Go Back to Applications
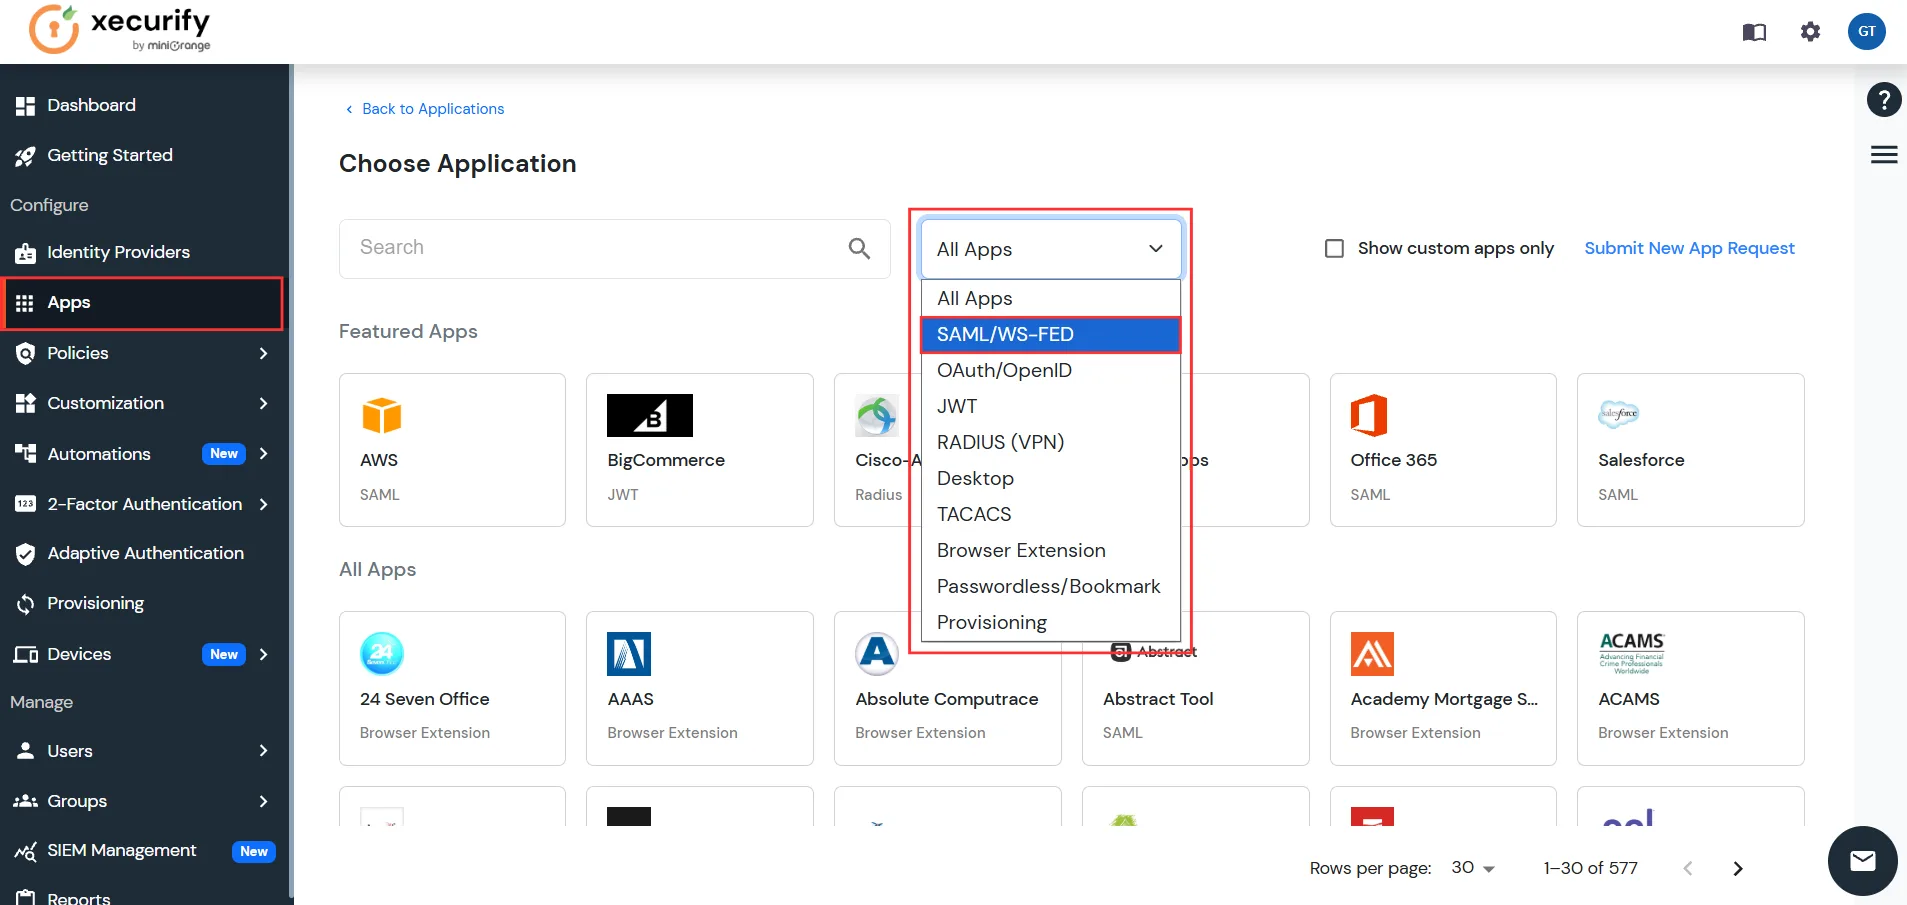The width and height of the screenshot is (1907, 905). [424, 109]
